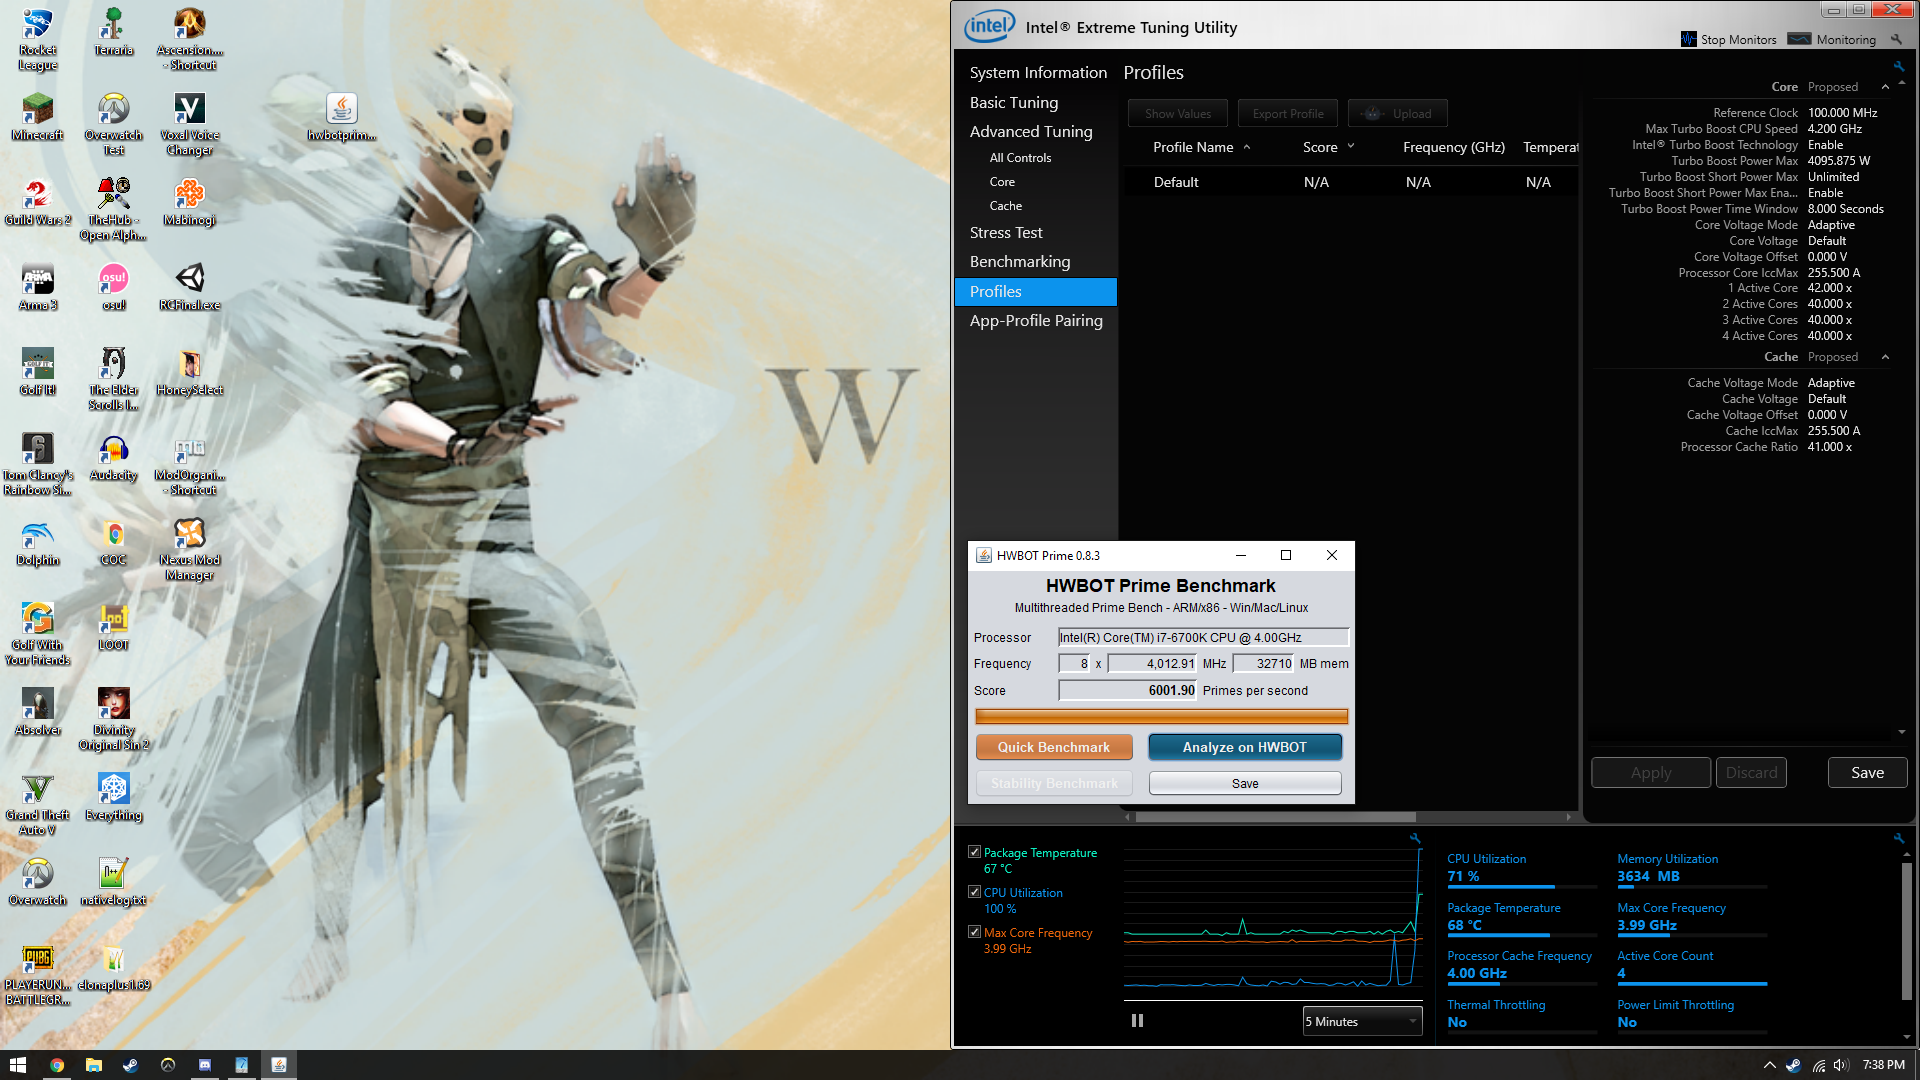
Task: Pause the monitoring graph
Action: [x=1137, y=1021]
